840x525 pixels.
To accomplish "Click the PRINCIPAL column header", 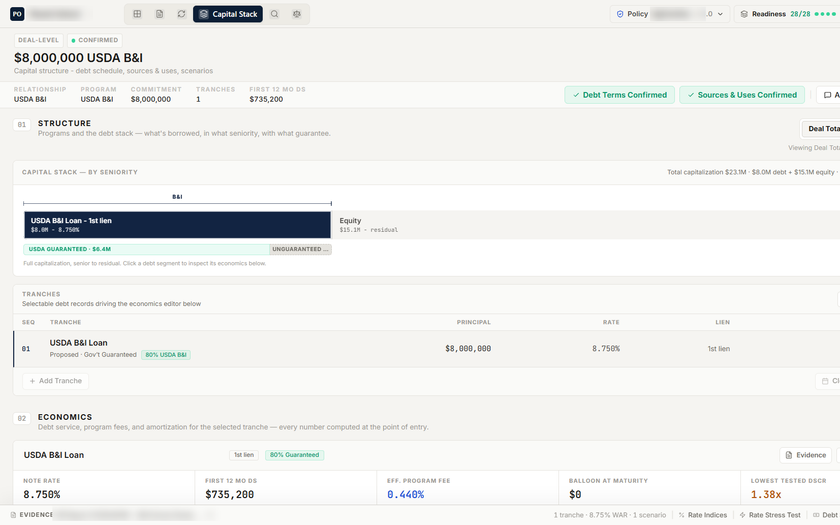I will pos(474,322).
